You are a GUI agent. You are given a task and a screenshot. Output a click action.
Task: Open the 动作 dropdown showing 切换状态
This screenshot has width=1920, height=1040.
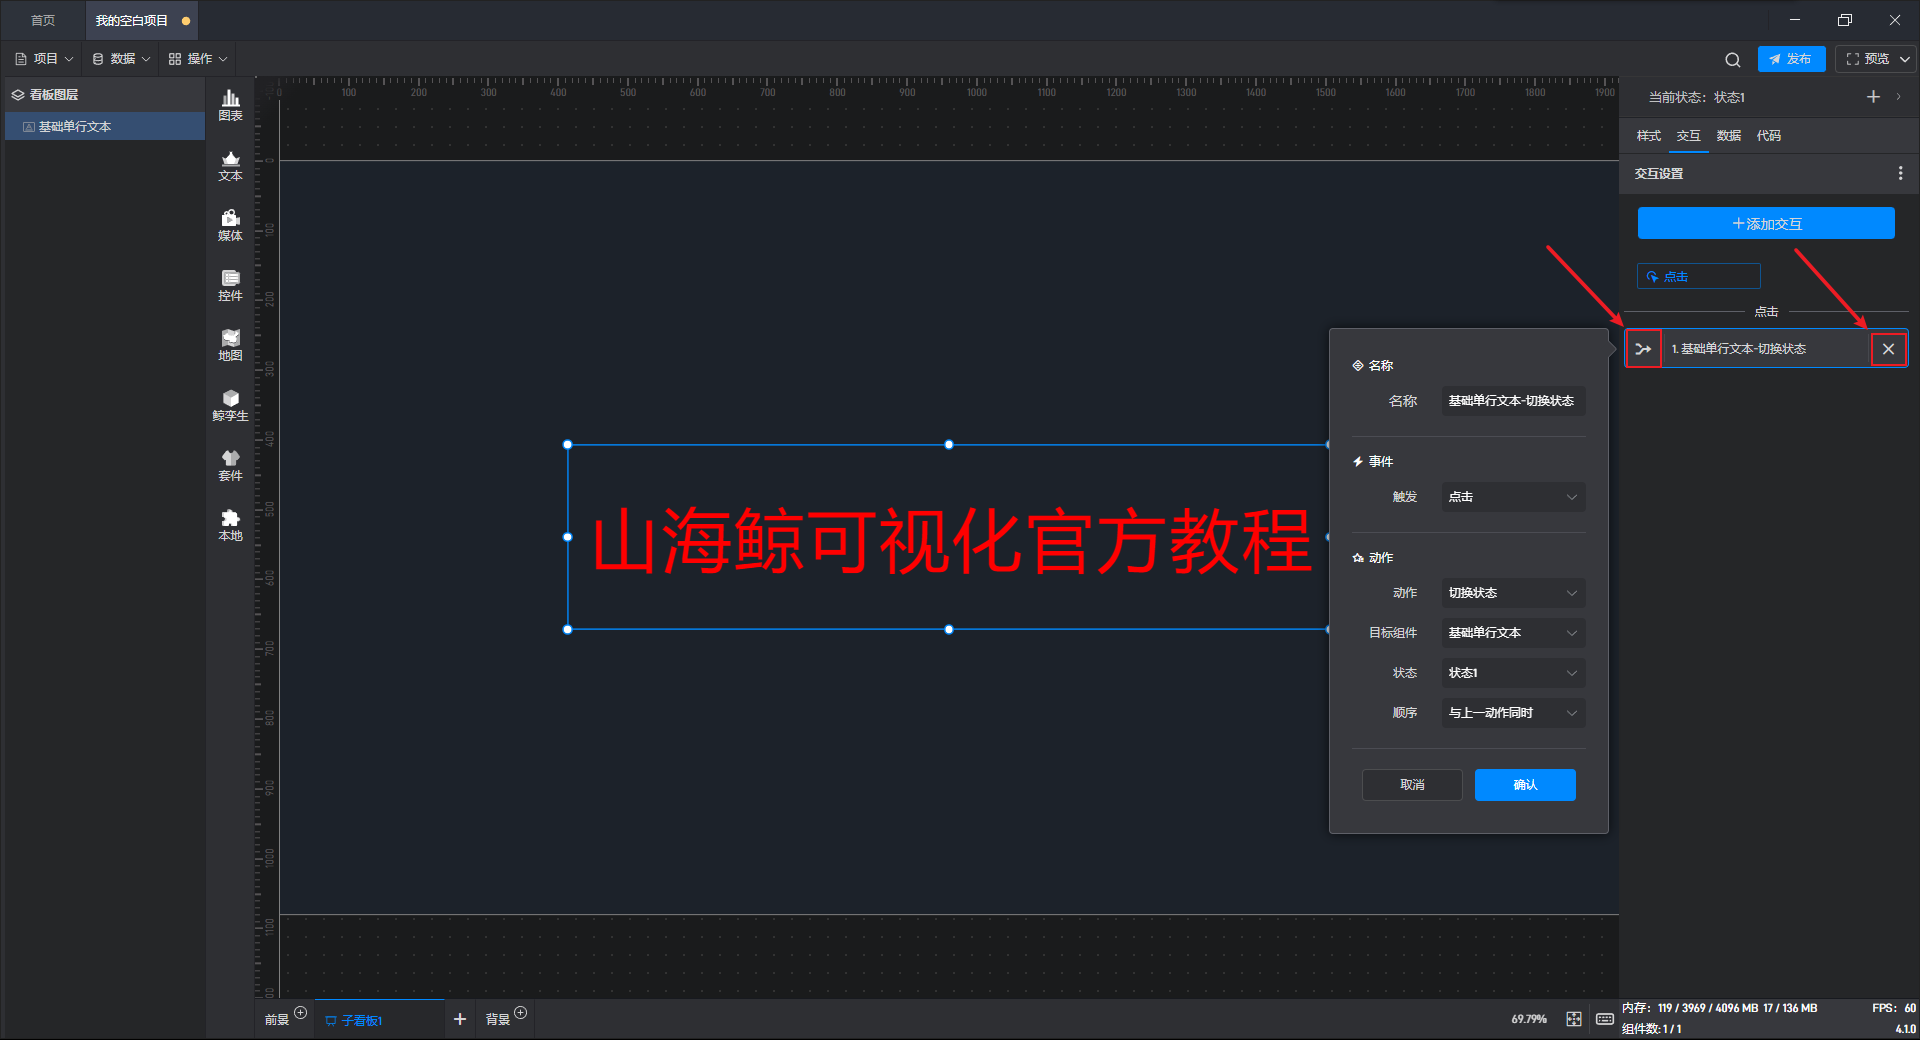tap(1513, 593)
